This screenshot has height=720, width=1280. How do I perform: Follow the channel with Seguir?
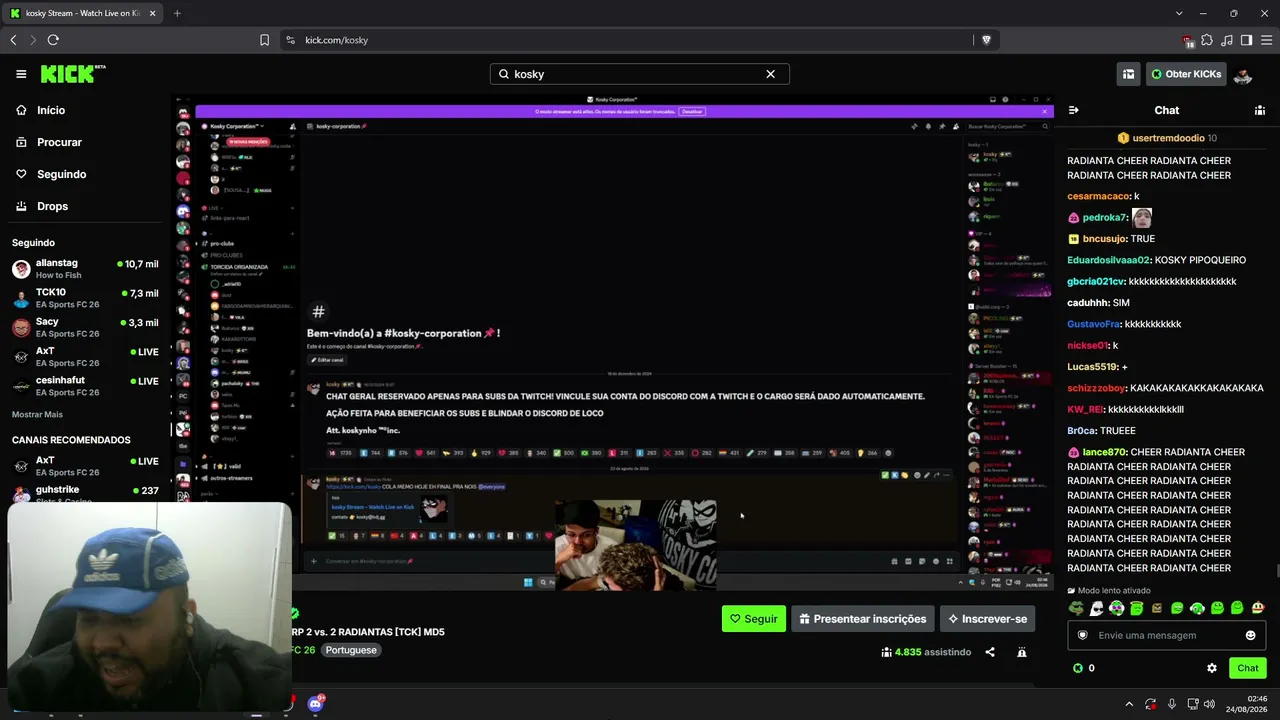click(x=754, y=619)
